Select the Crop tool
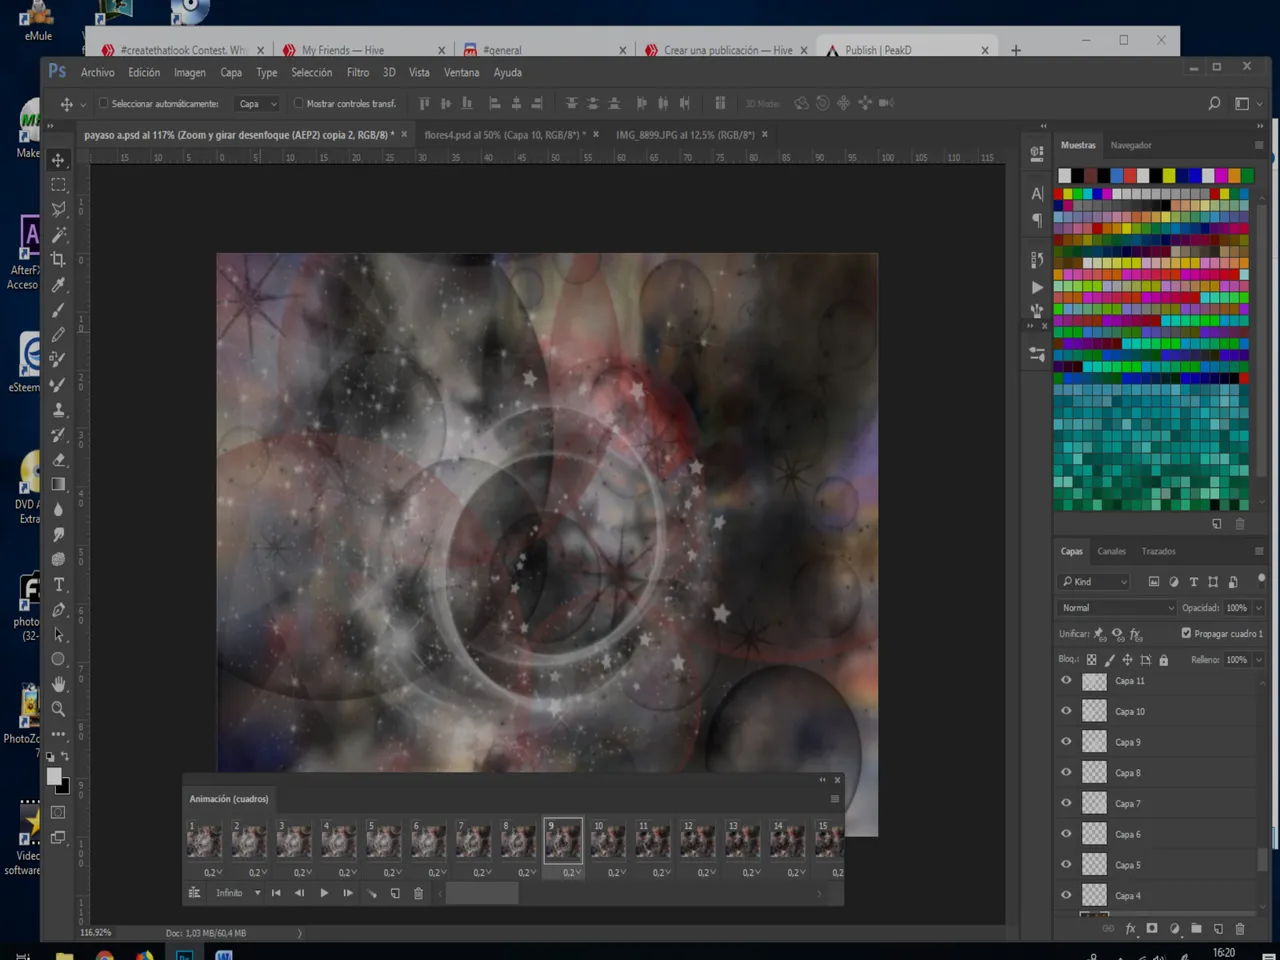 click(x=58, y=260)
